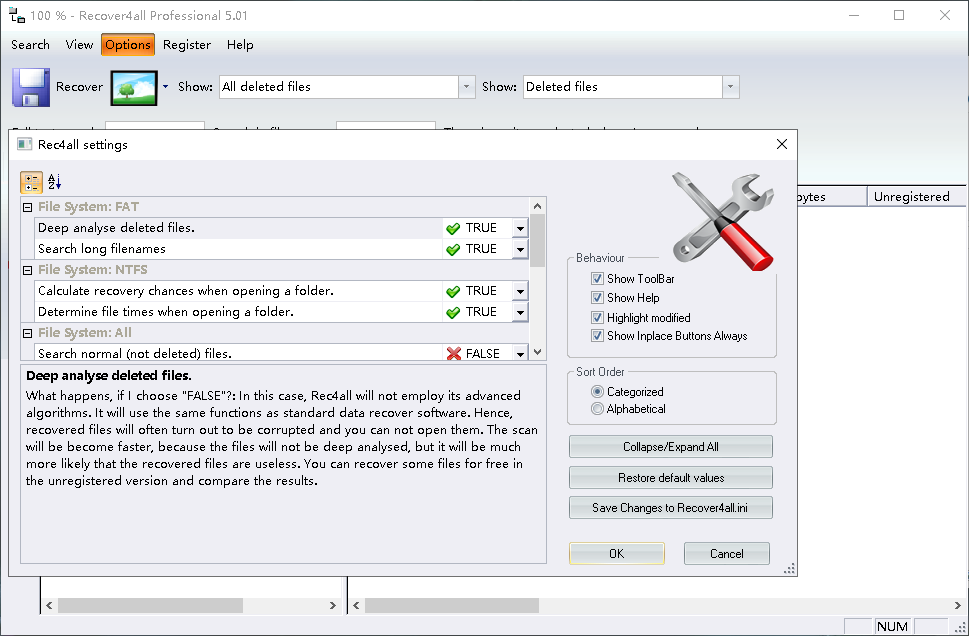Viewport: 969px width, 636px height.
Task: Click the dialog resize grip corner
Action: (789, 569)
